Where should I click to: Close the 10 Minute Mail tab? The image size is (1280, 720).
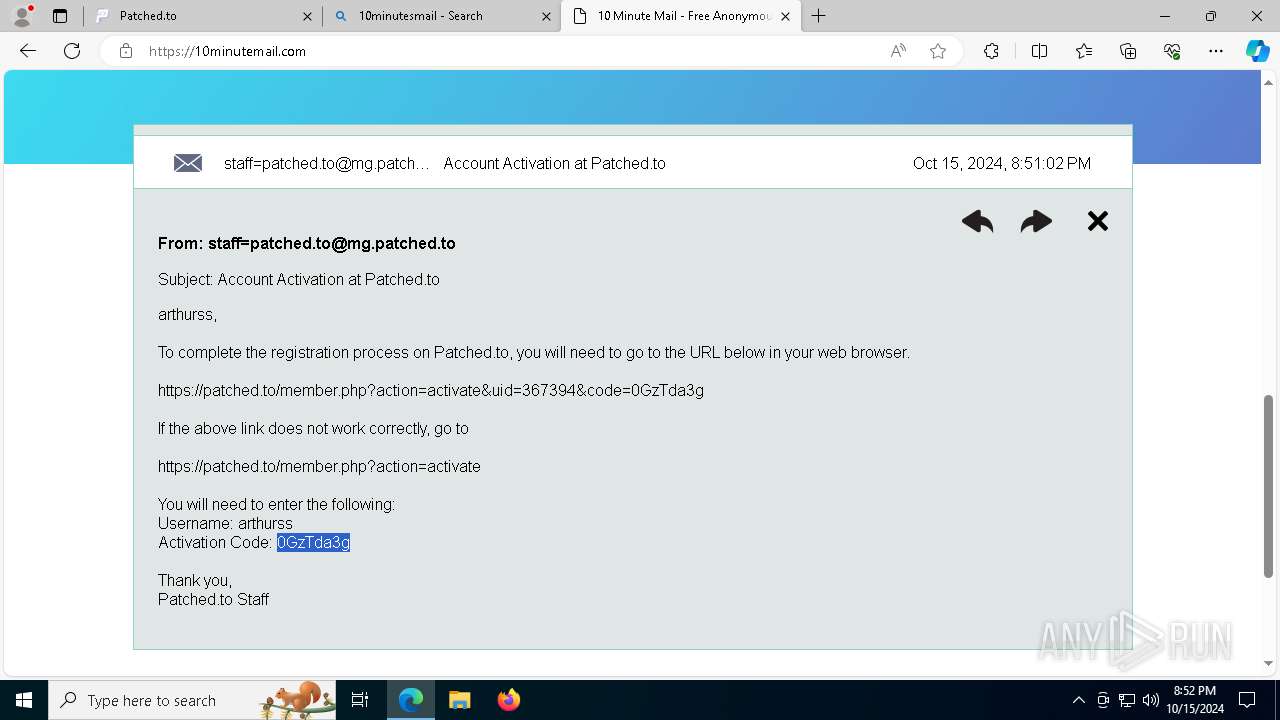tap(785, 16)
